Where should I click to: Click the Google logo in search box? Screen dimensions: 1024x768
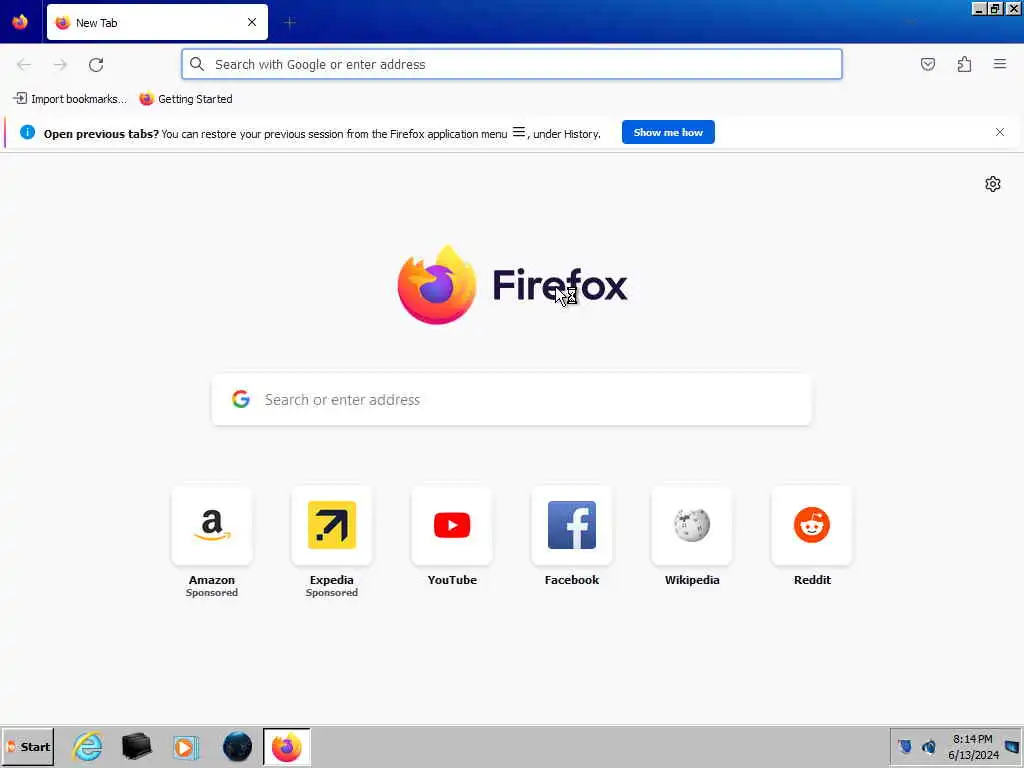tap(241, 399)
